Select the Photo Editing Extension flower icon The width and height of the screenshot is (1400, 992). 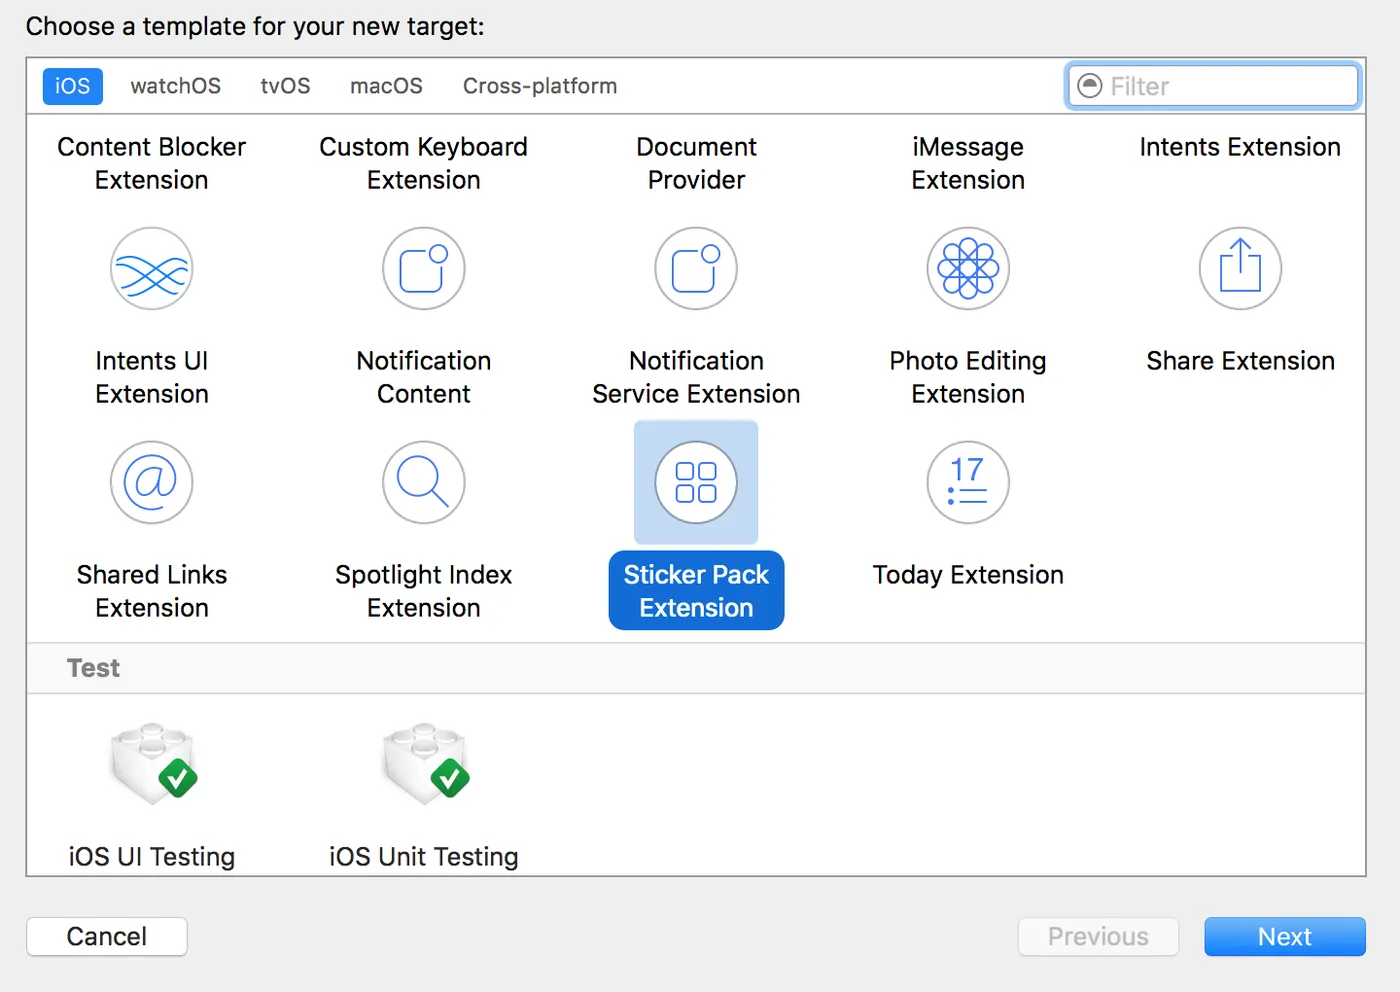coord(968,269)
